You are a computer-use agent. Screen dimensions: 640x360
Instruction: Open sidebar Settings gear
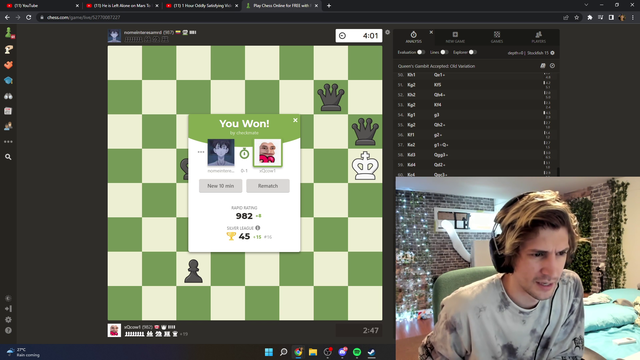(8, 320)
